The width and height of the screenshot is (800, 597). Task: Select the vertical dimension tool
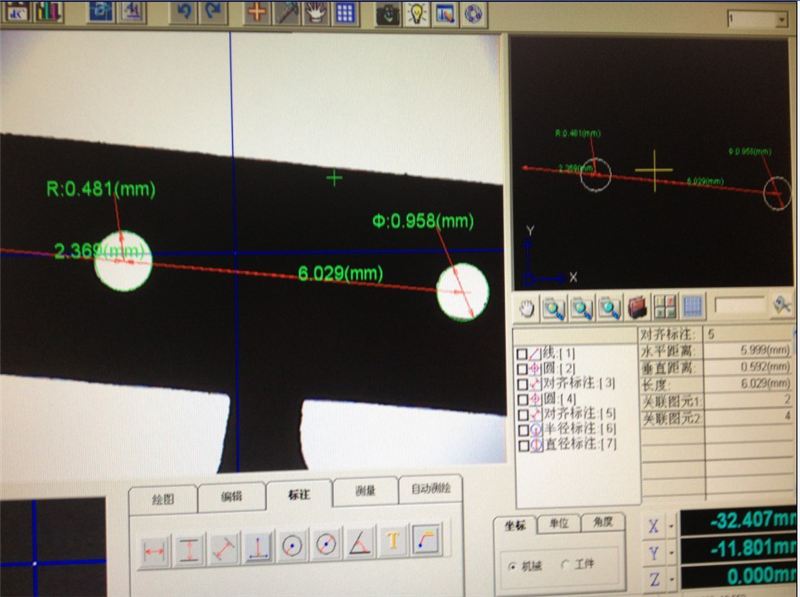[x=189, y=550]
